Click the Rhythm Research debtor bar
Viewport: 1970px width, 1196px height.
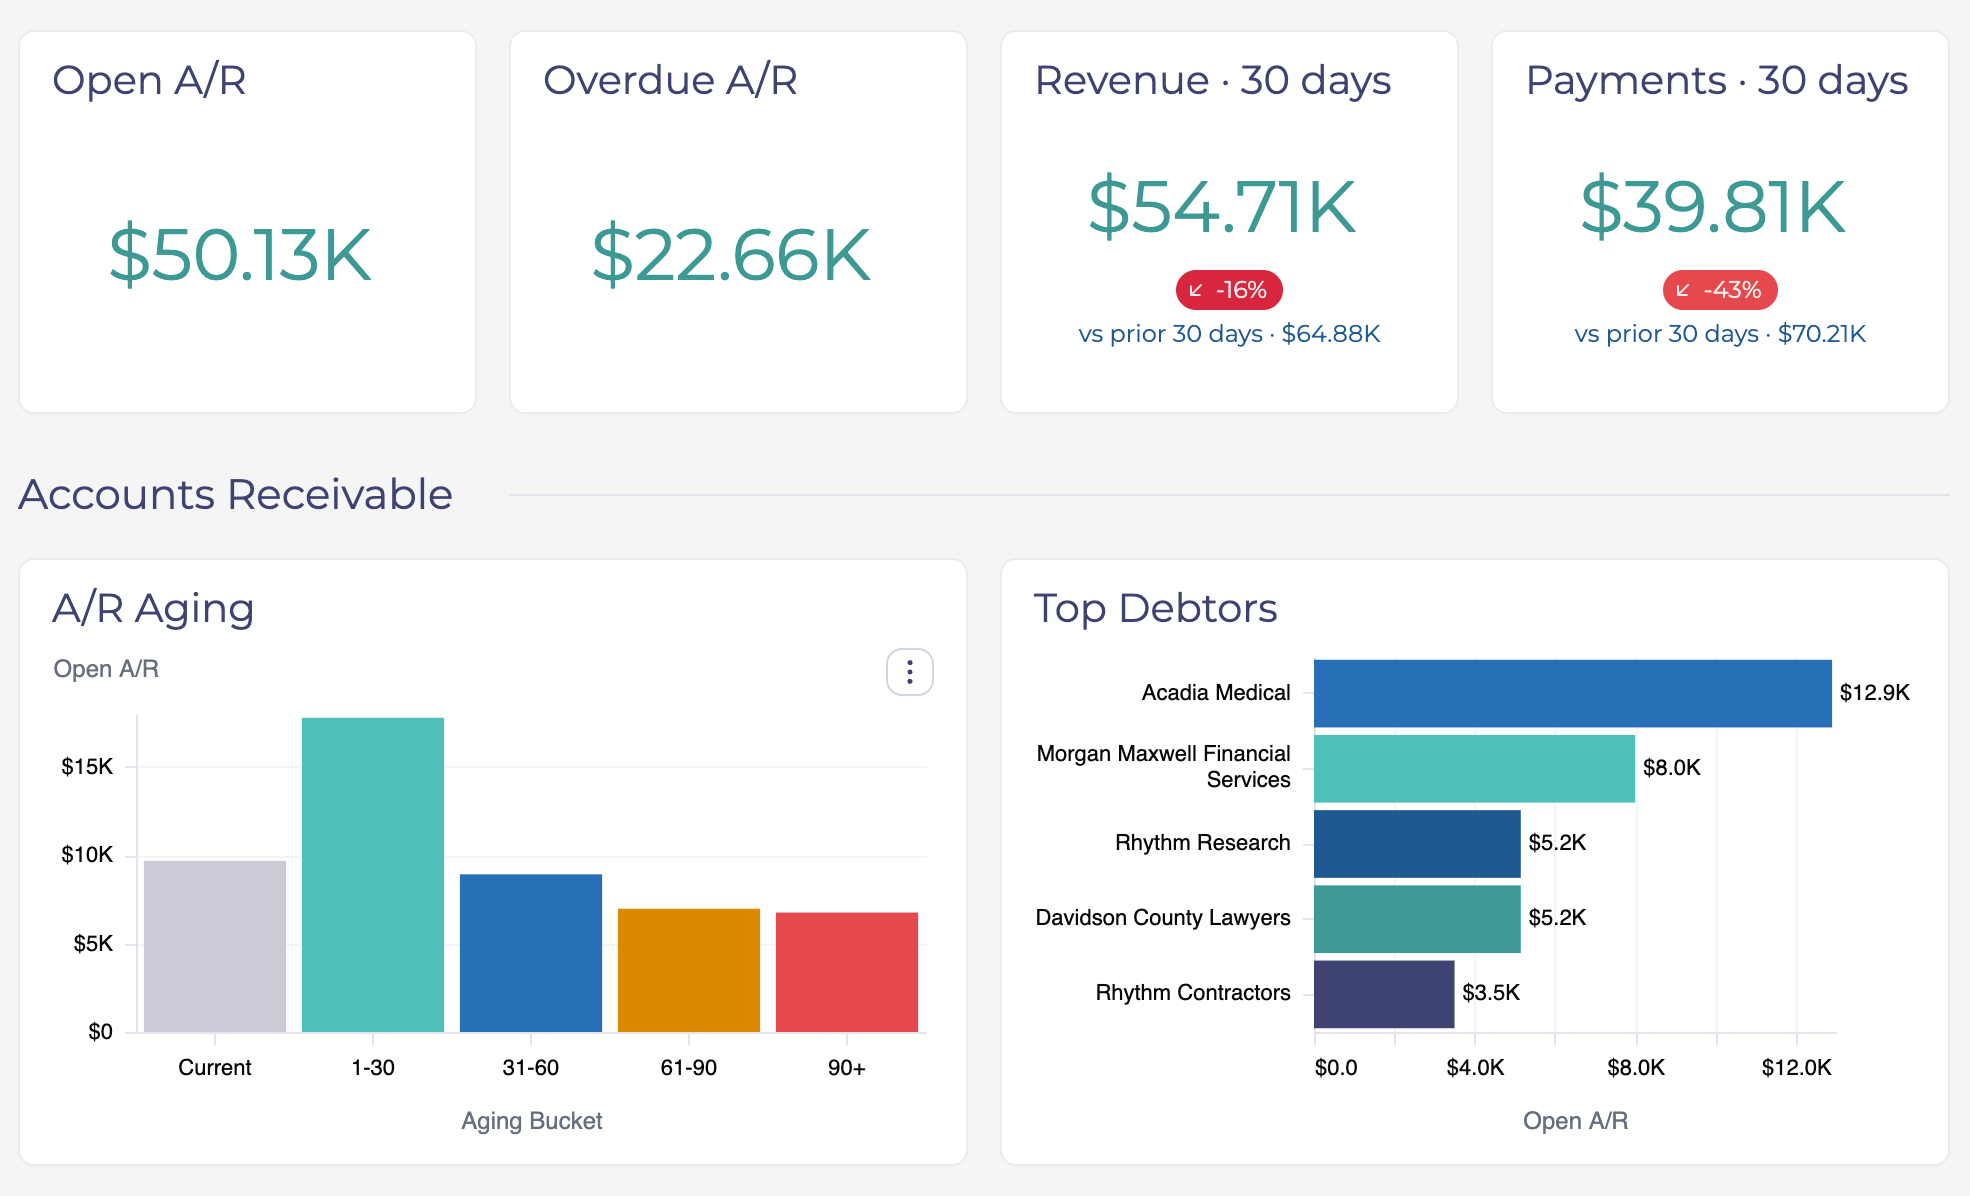coord(1417,843)
